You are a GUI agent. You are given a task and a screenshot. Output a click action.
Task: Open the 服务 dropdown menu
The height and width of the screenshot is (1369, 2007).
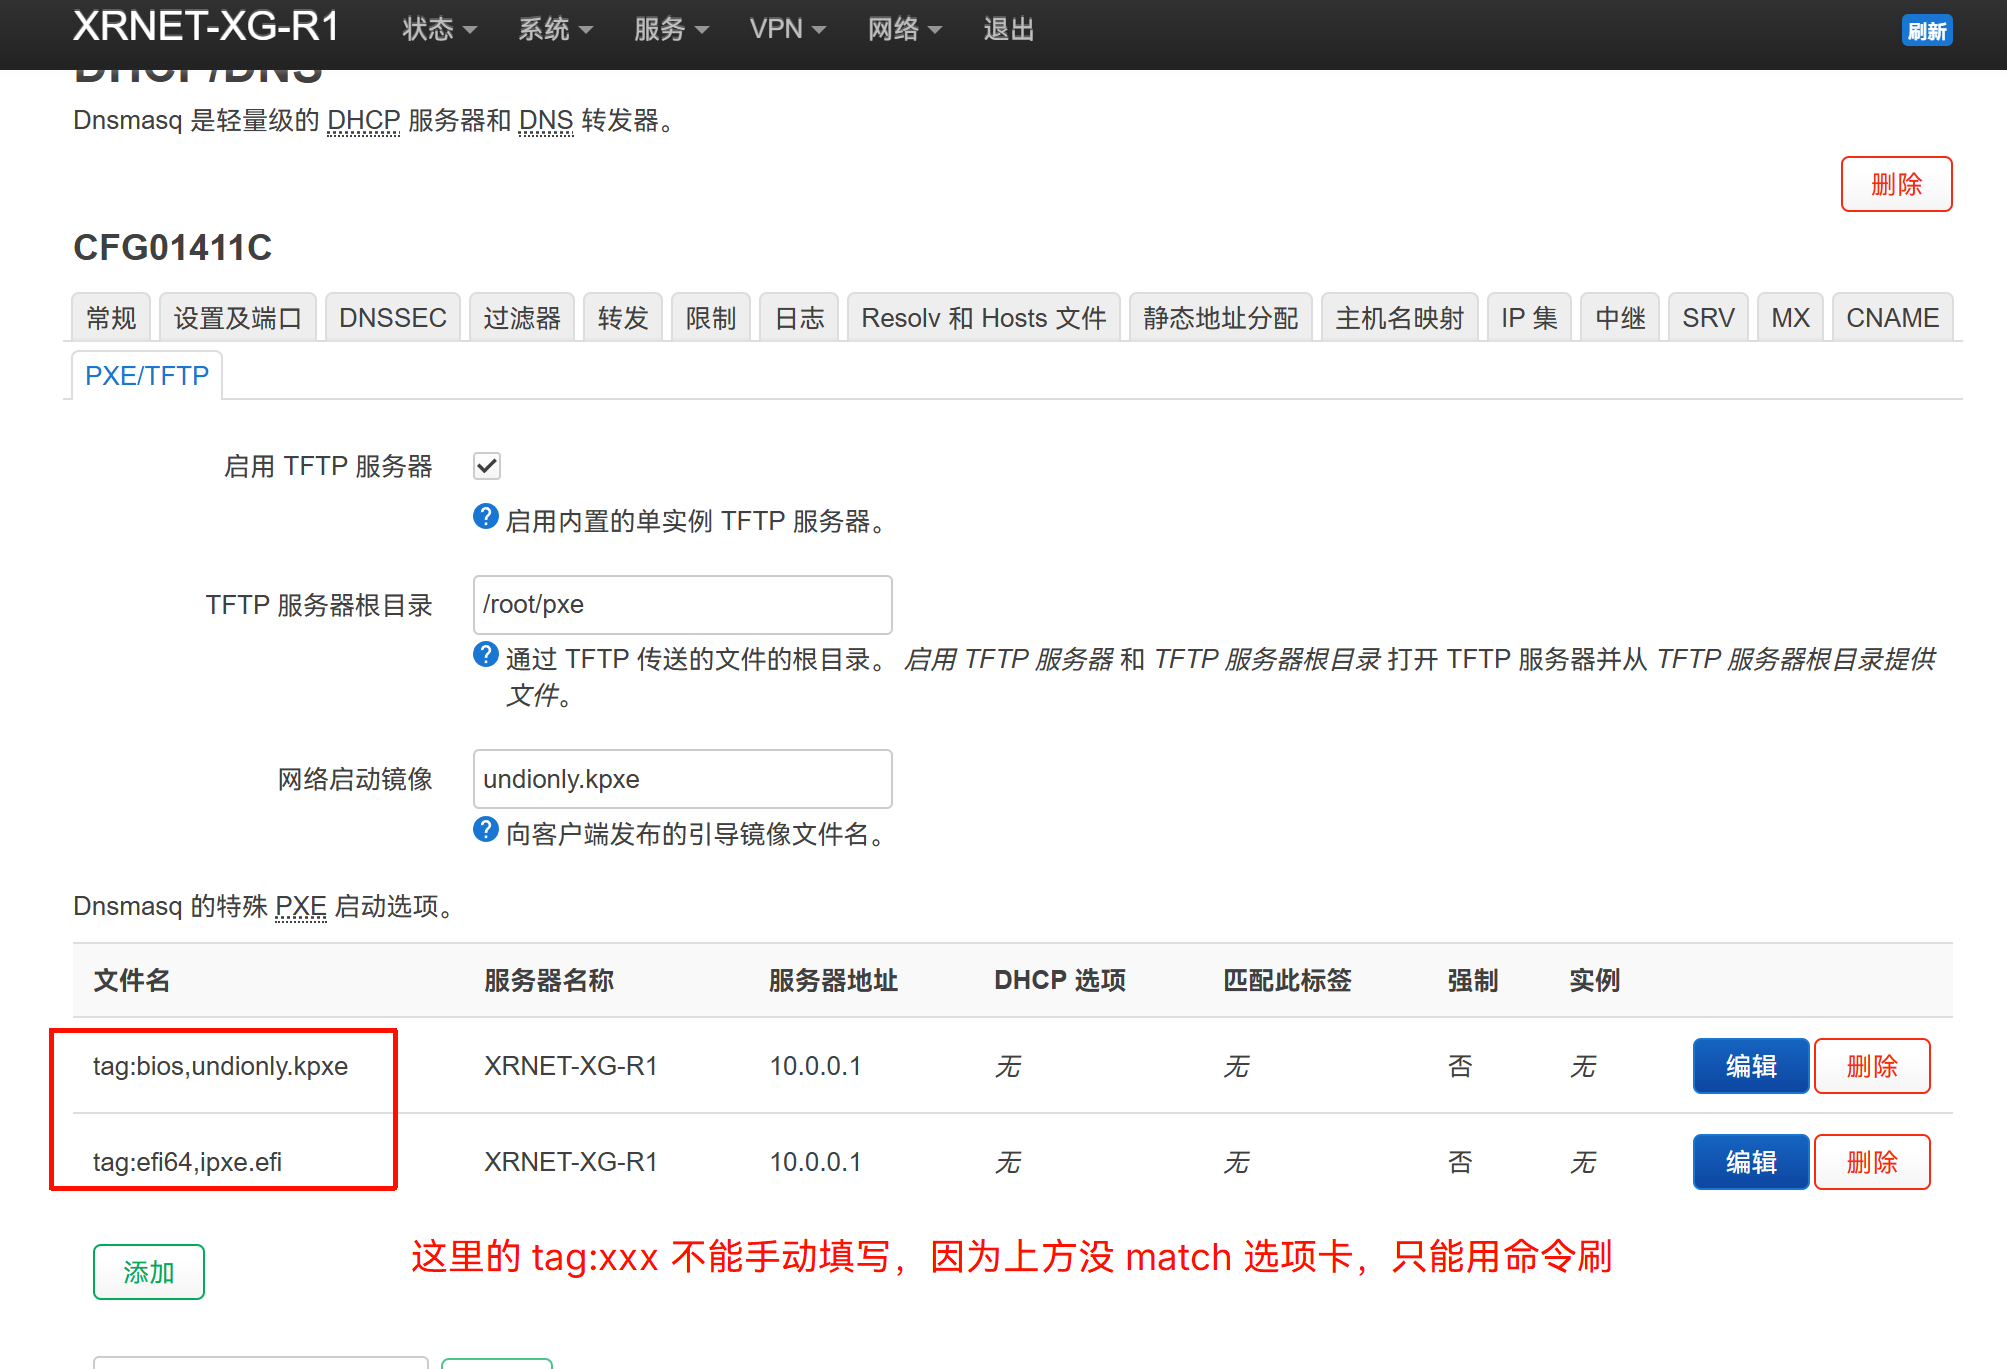[x=670, y=30]
